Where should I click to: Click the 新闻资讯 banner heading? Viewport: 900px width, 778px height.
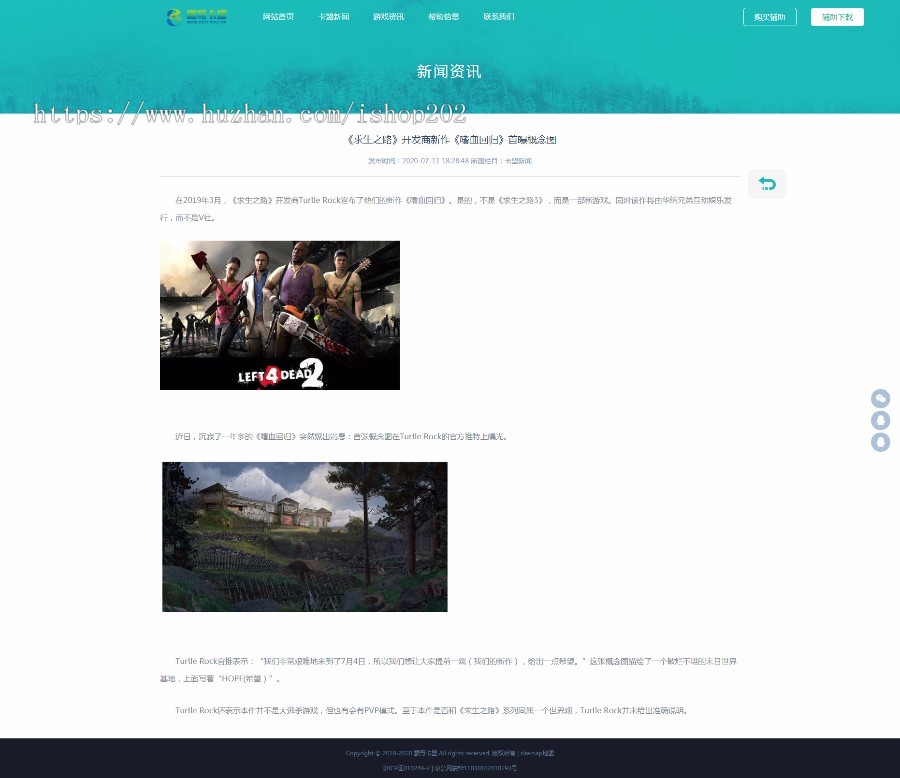(449, 72)
